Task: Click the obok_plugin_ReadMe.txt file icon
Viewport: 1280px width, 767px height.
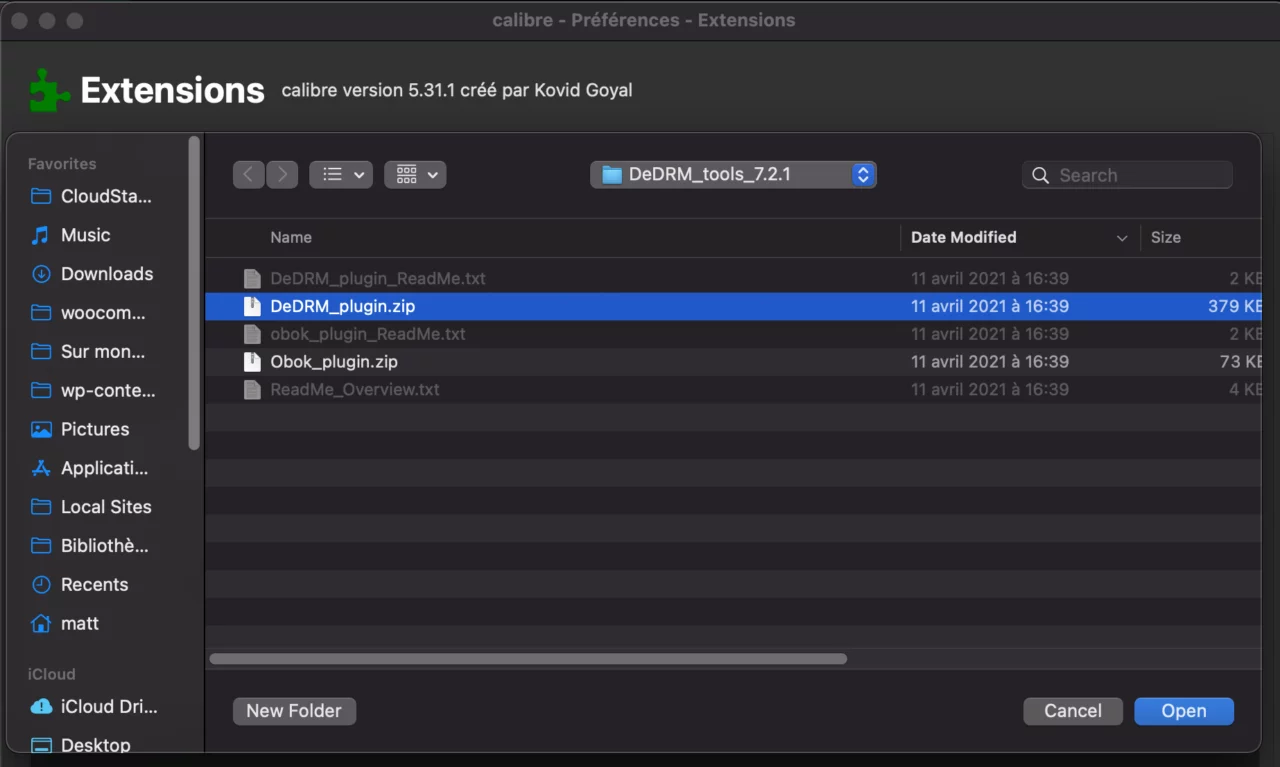Action: [252, 334]
